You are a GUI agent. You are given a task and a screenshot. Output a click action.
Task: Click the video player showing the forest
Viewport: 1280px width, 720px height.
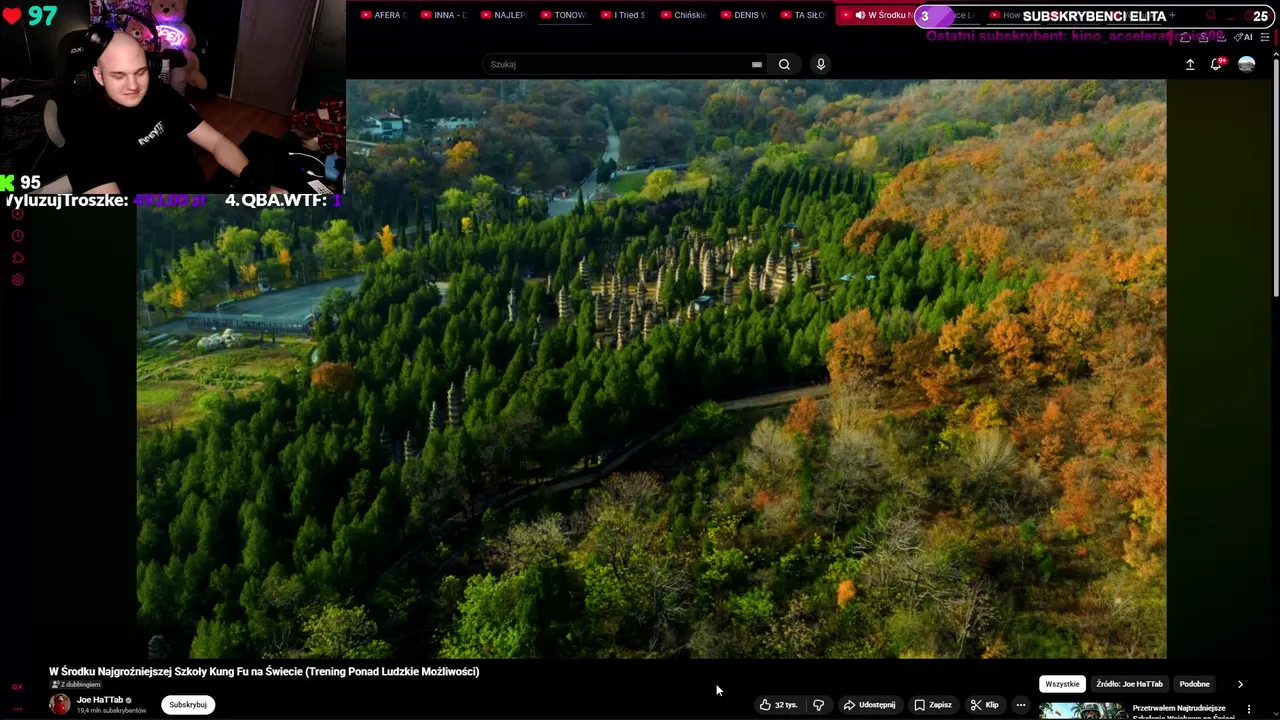[x=651, y=368]
